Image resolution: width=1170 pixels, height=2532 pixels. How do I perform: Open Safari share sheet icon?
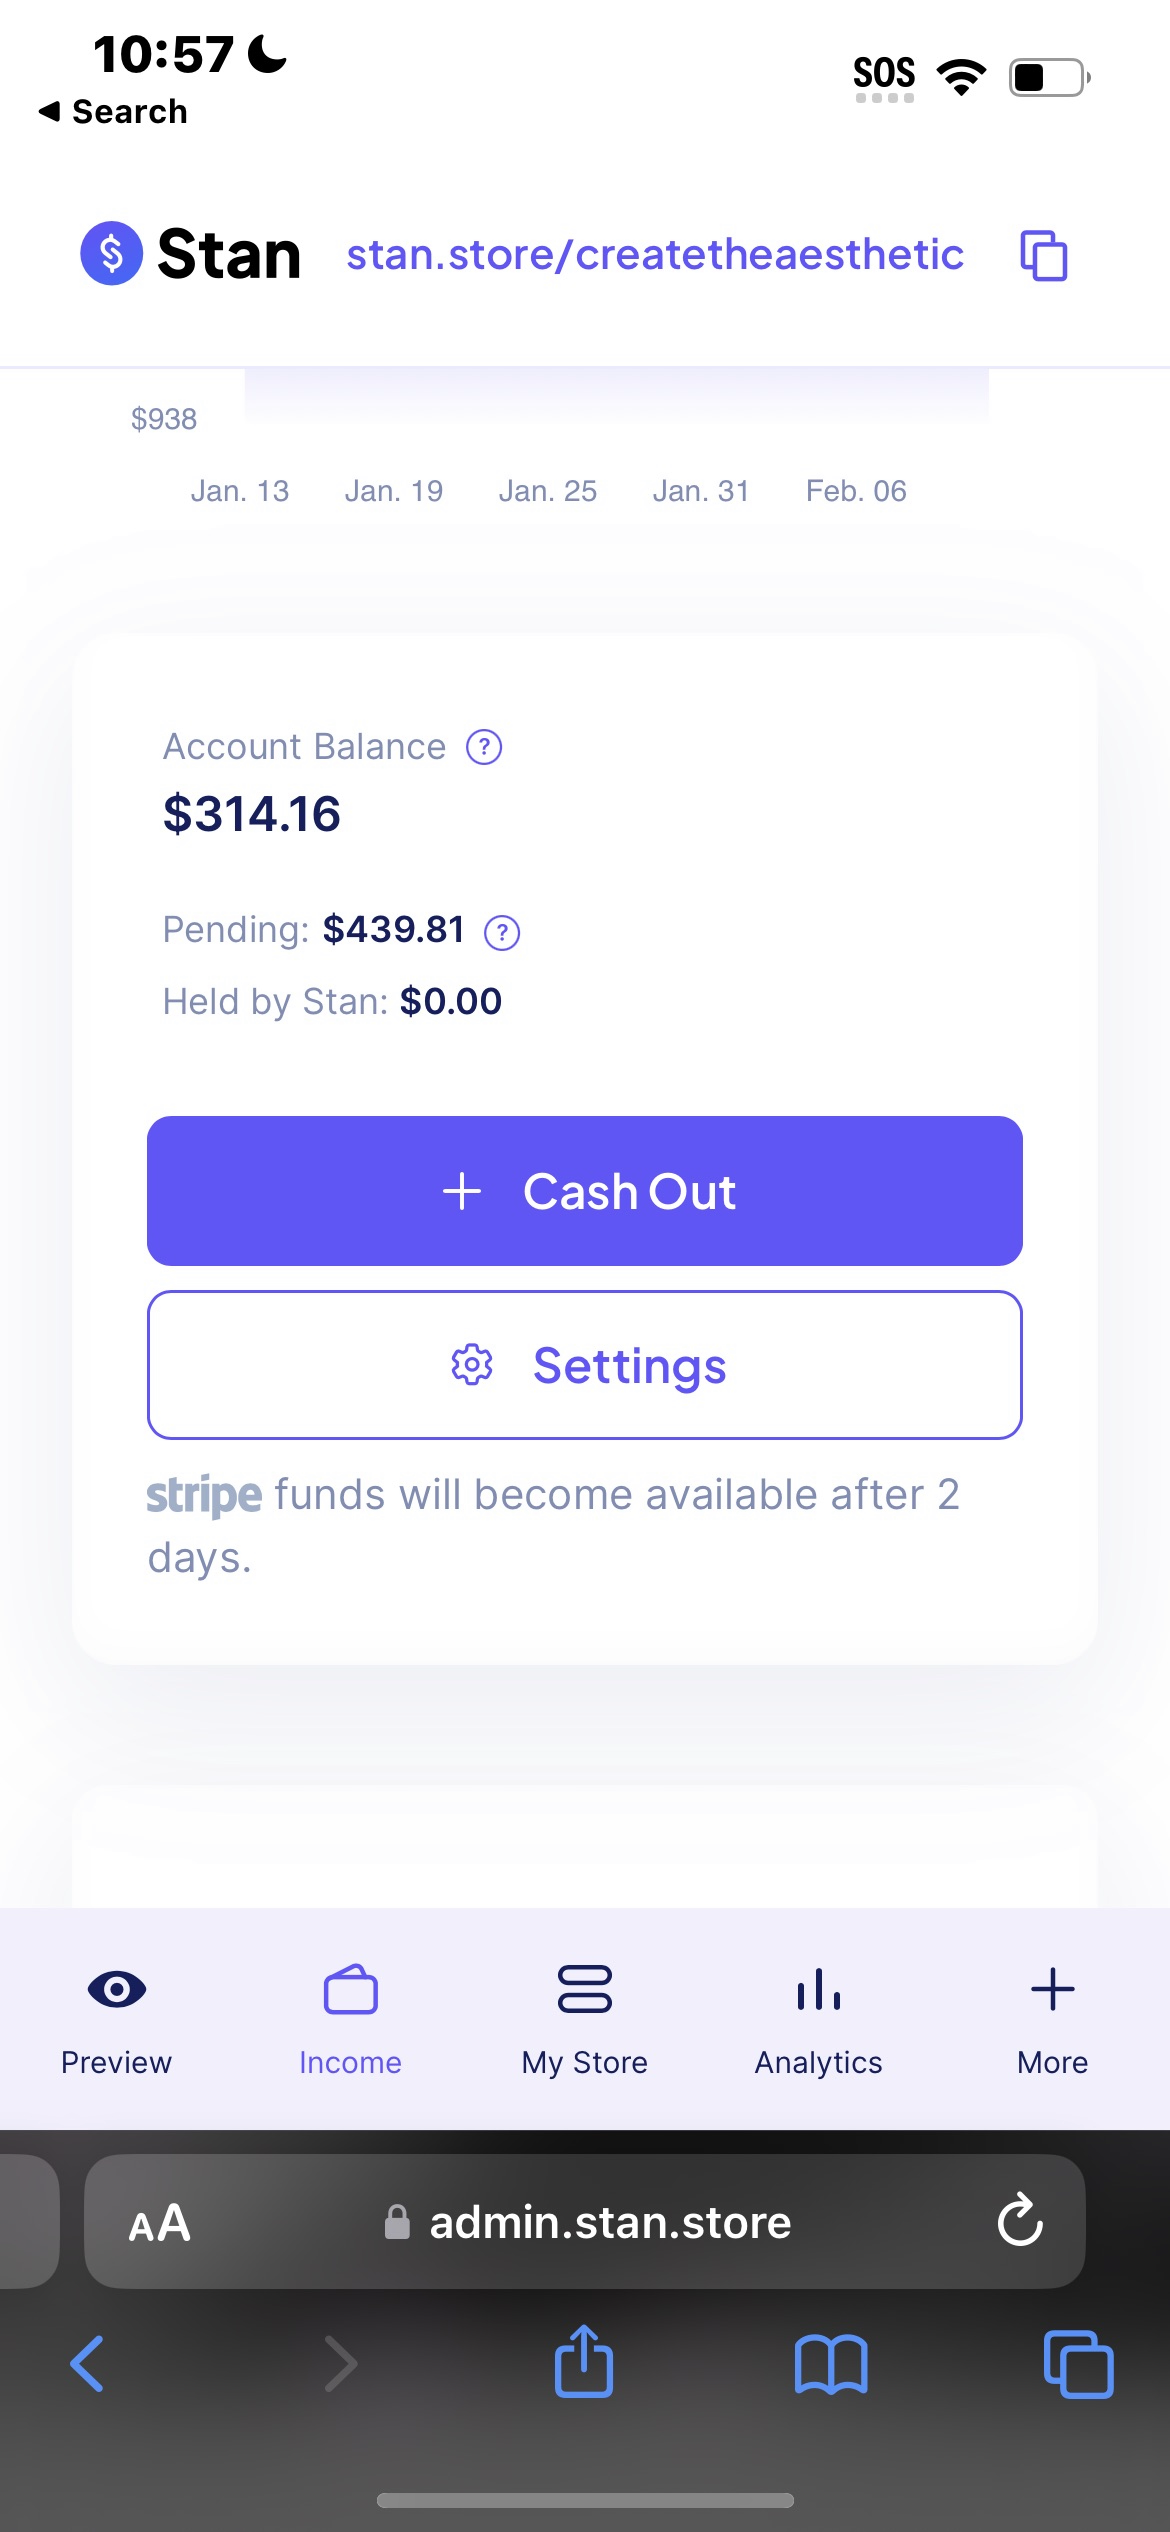point(584,2362)
